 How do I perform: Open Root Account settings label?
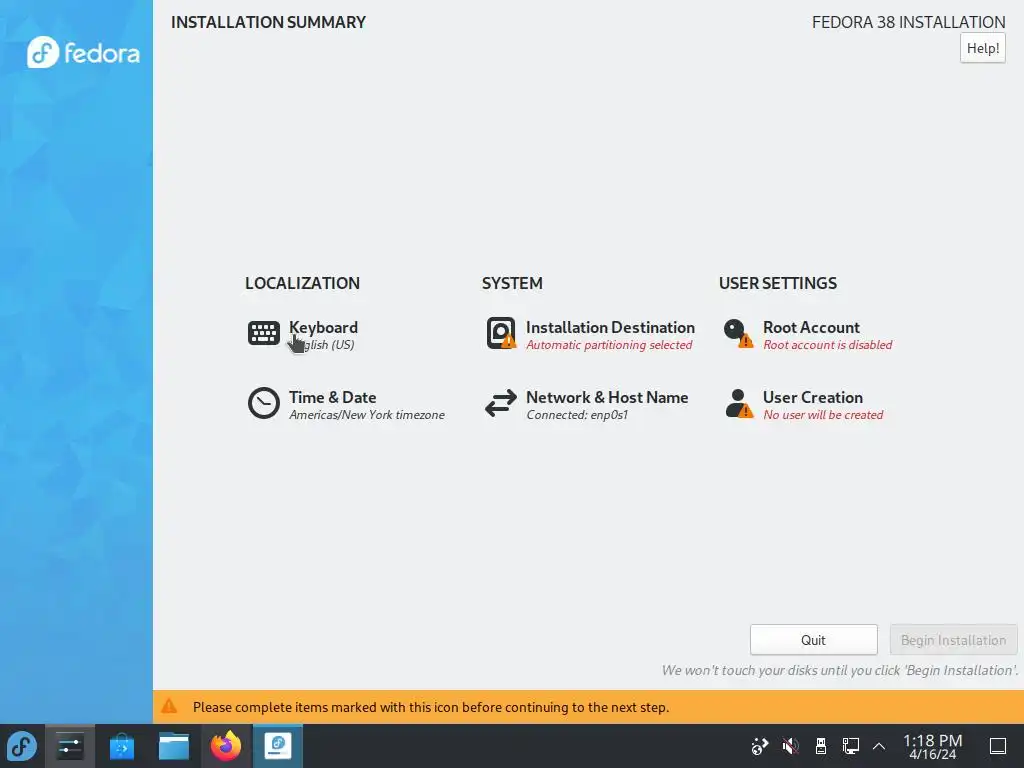(811, 327)
